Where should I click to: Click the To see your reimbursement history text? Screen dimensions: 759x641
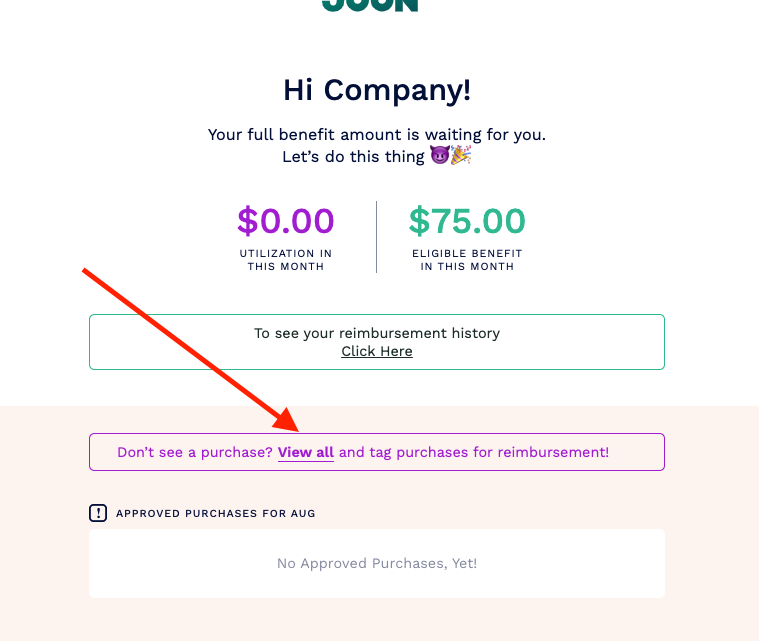coord(377,333)
